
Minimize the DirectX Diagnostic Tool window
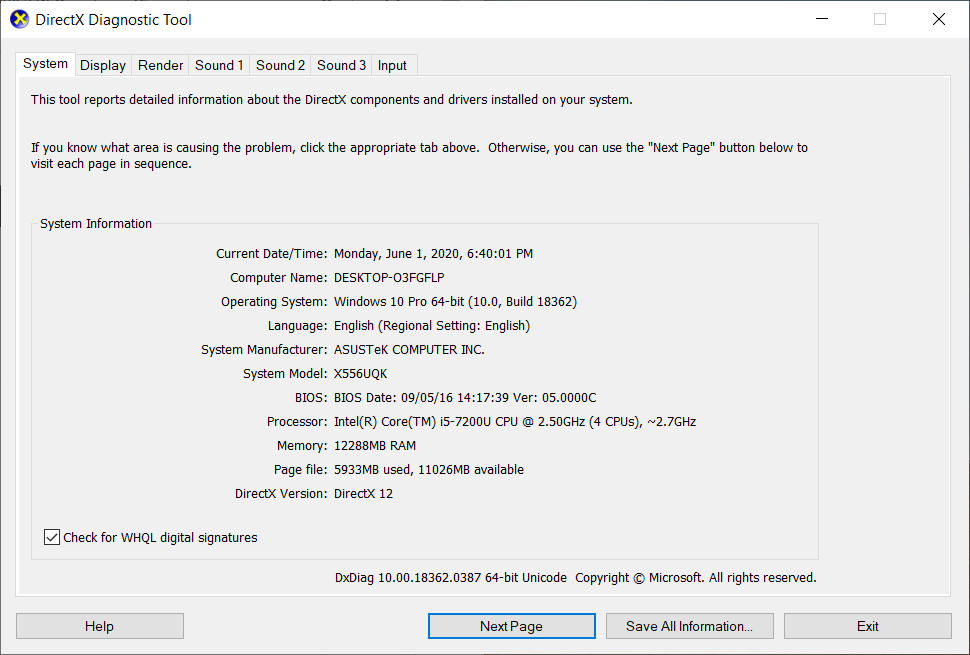tap(821, 19)
